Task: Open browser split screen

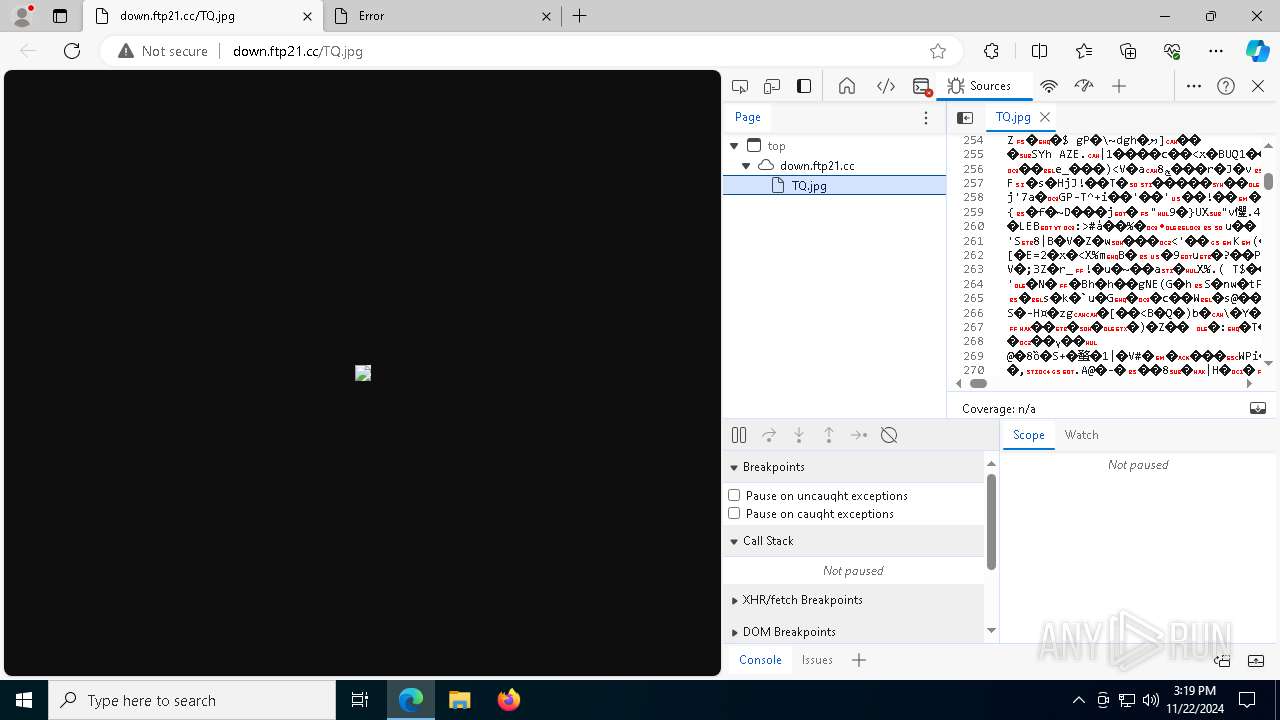Action: click(x=1039, y=51)
